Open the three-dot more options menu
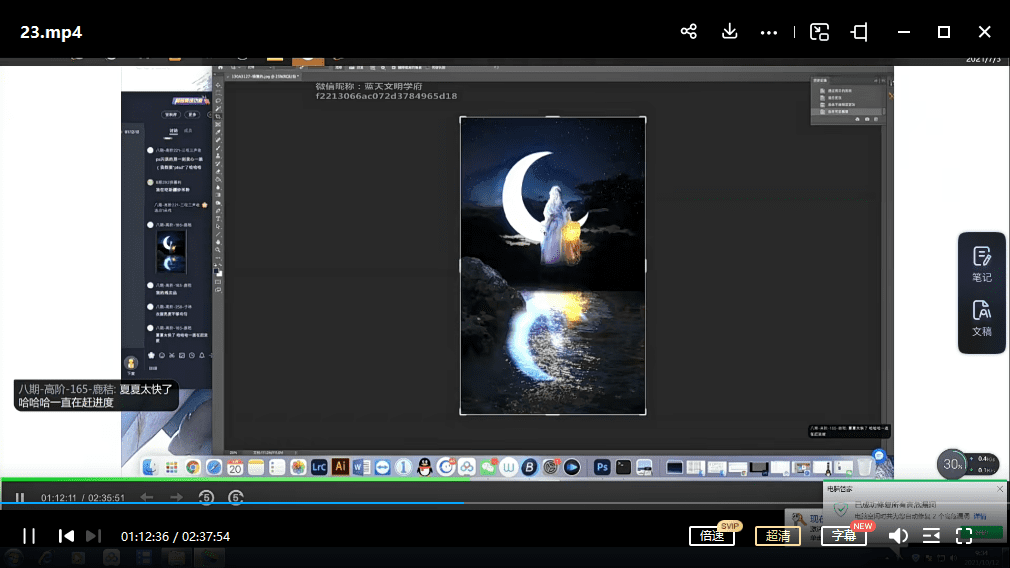This screenshot has width=1010, height=568. (768, 32)
